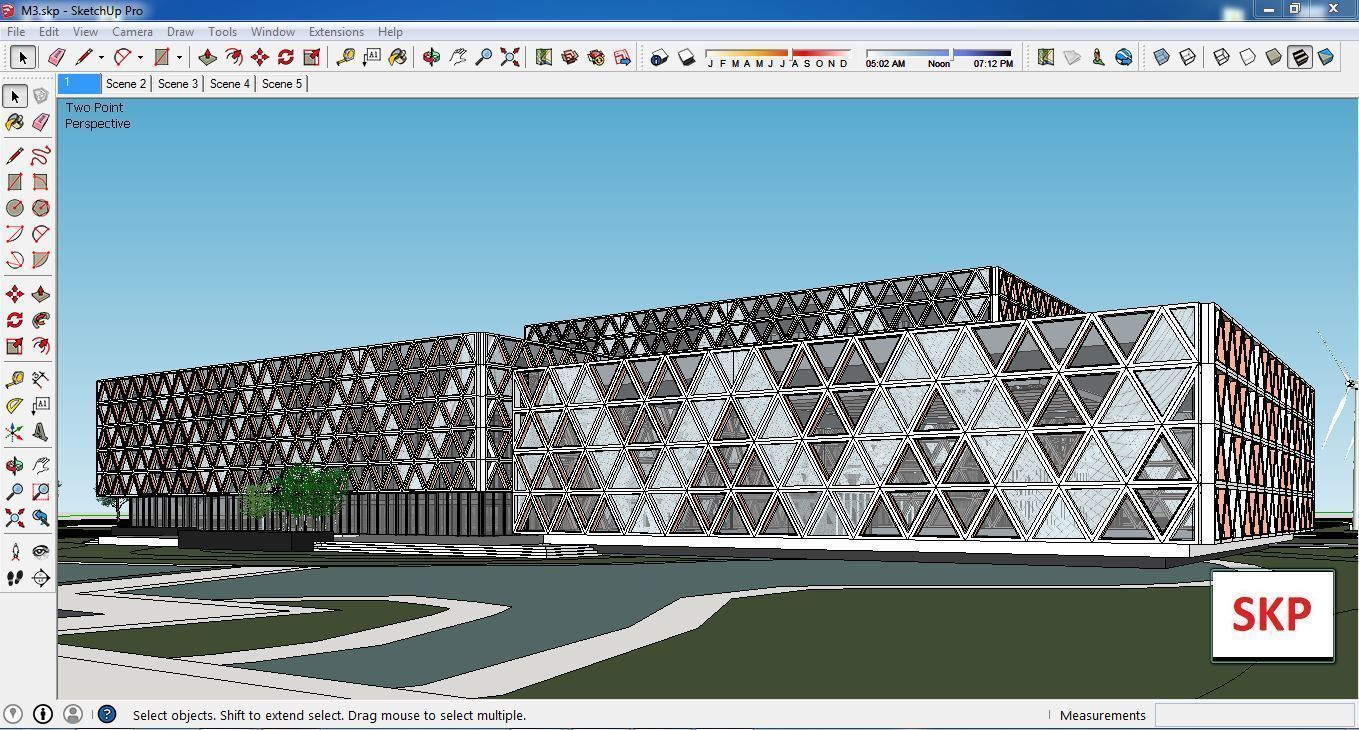Click the Previous view icon
The width and height of the screenshot is (1359, 730).
pyautogui.click(x=41, y=518)
